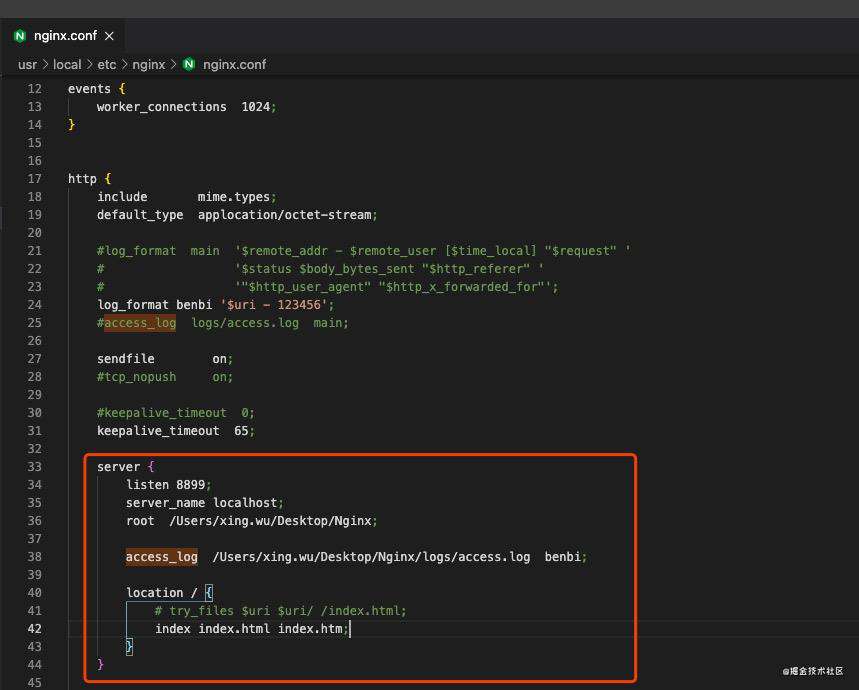Click the 'server' block keyword
This screenshot has width=859, height=690.
pos(118,467)
